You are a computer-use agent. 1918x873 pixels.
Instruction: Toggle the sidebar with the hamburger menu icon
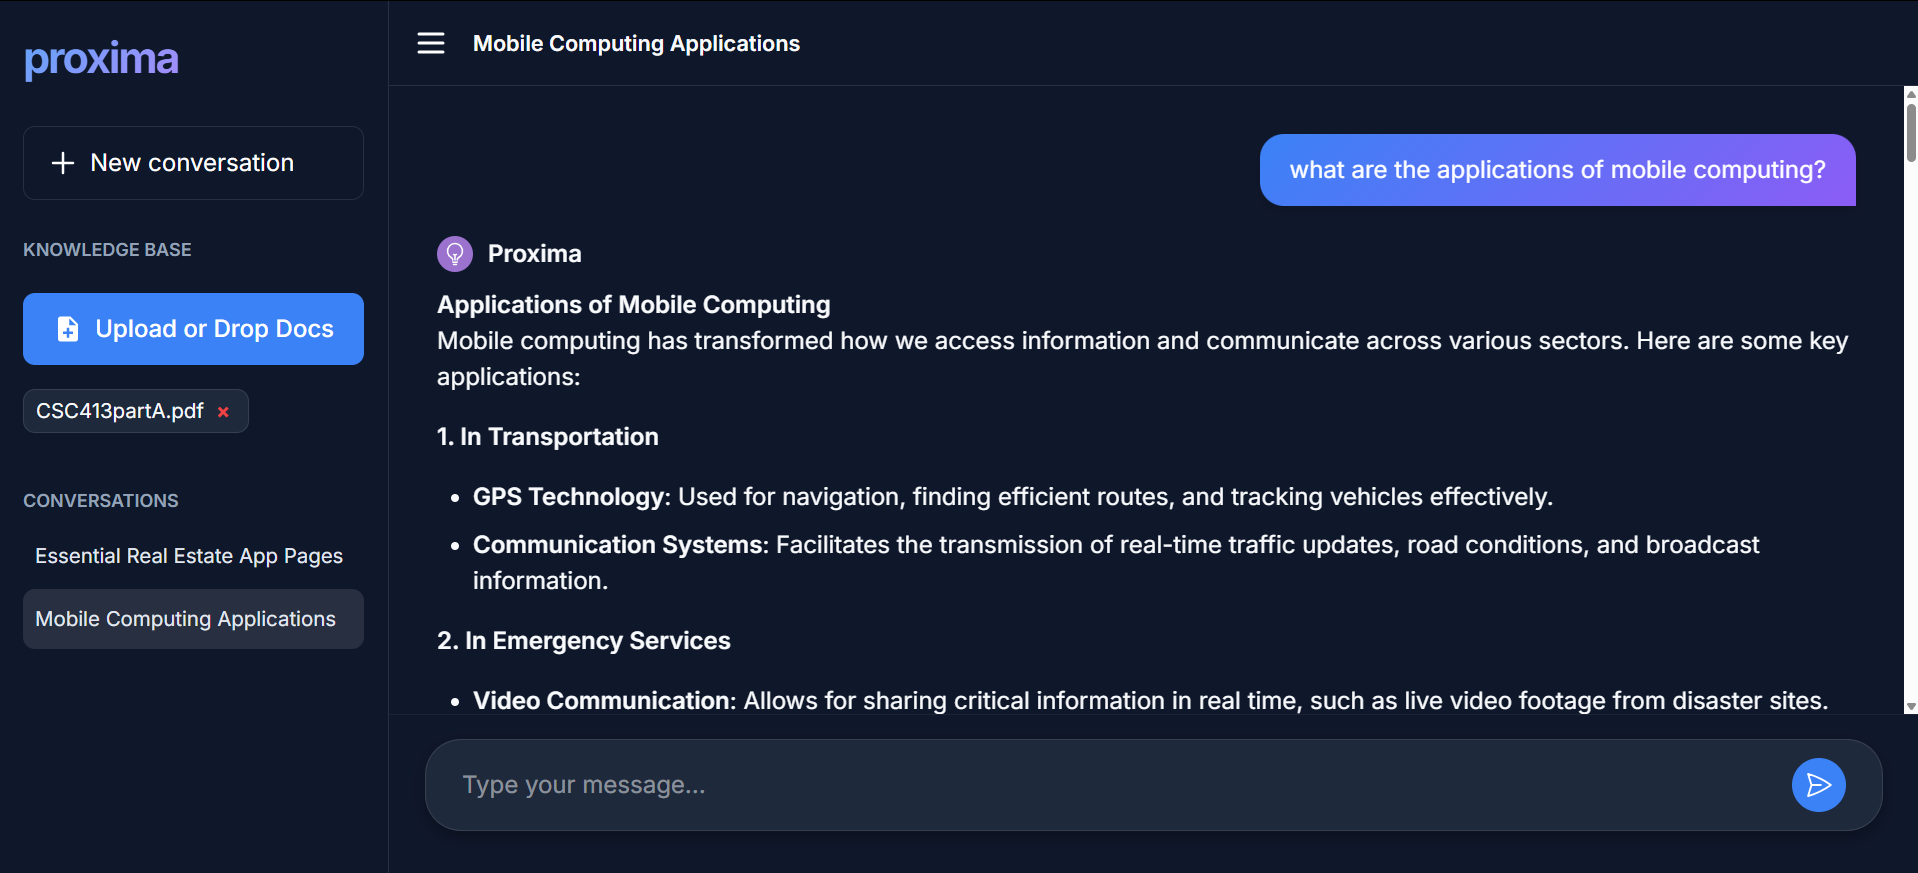pos(431,43)
